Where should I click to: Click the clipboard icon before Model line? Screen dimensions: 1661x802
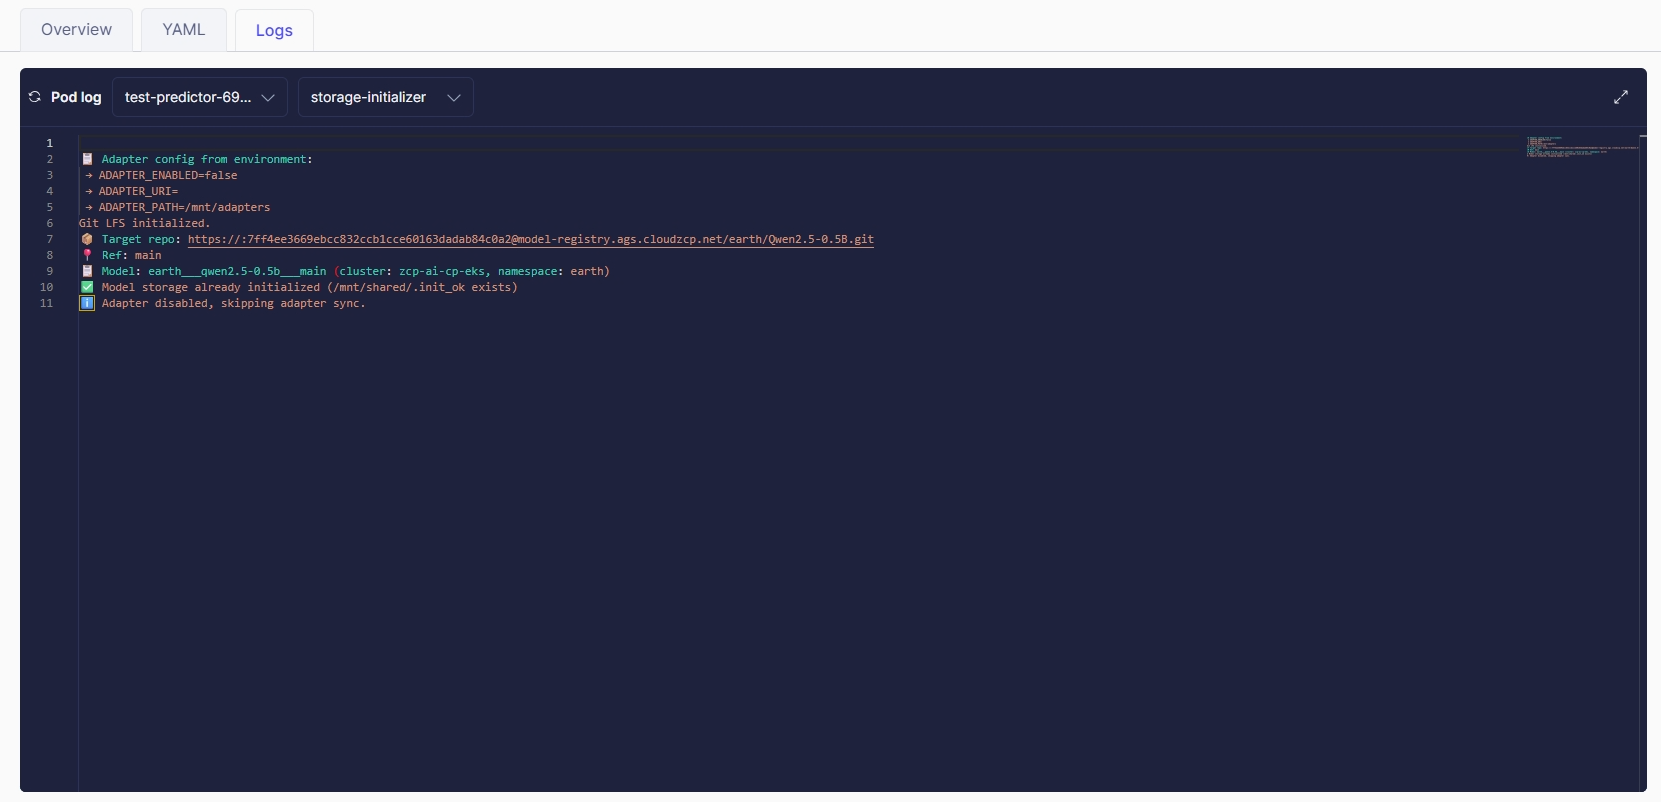click(x=87, y=271)
